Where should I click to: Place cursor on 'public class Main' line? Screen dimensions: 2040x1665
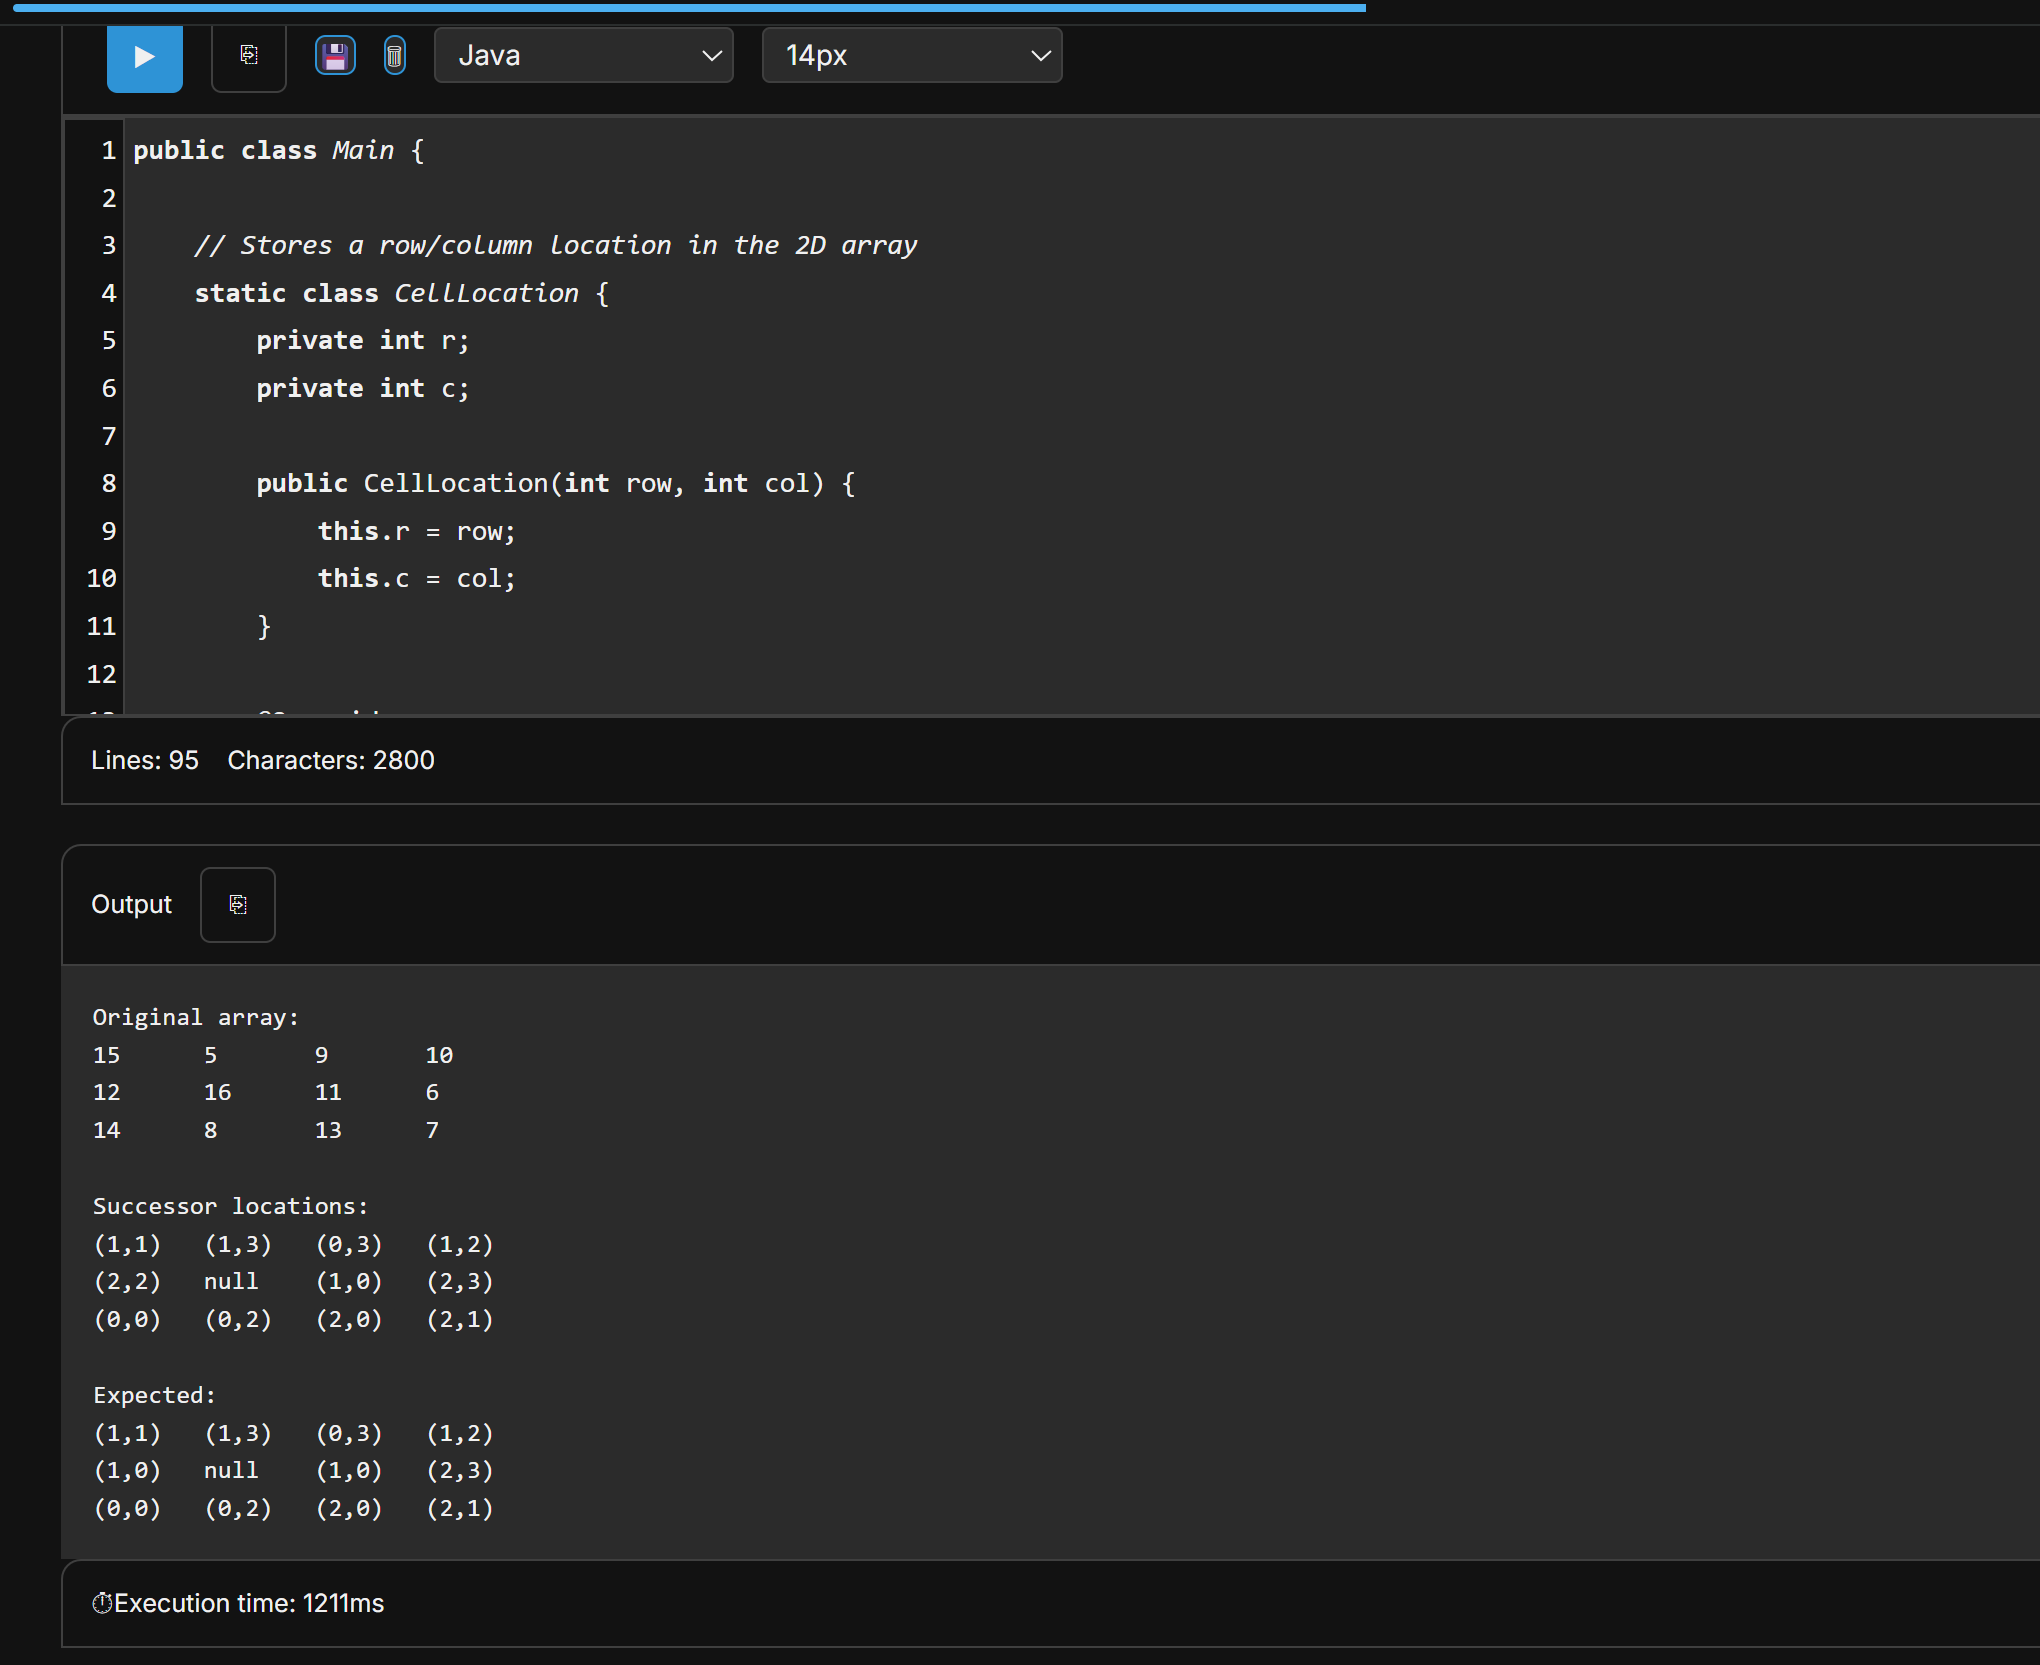pos(278,150)
